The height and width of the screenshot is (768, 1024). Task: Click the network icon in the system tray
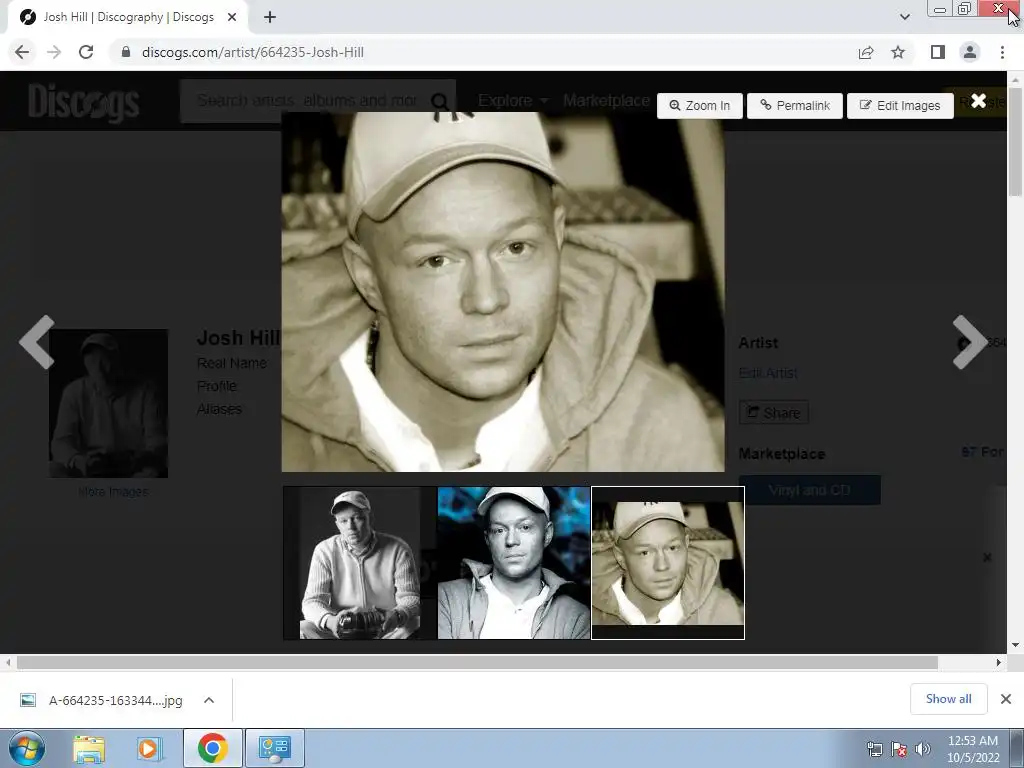tap(874, 749)
